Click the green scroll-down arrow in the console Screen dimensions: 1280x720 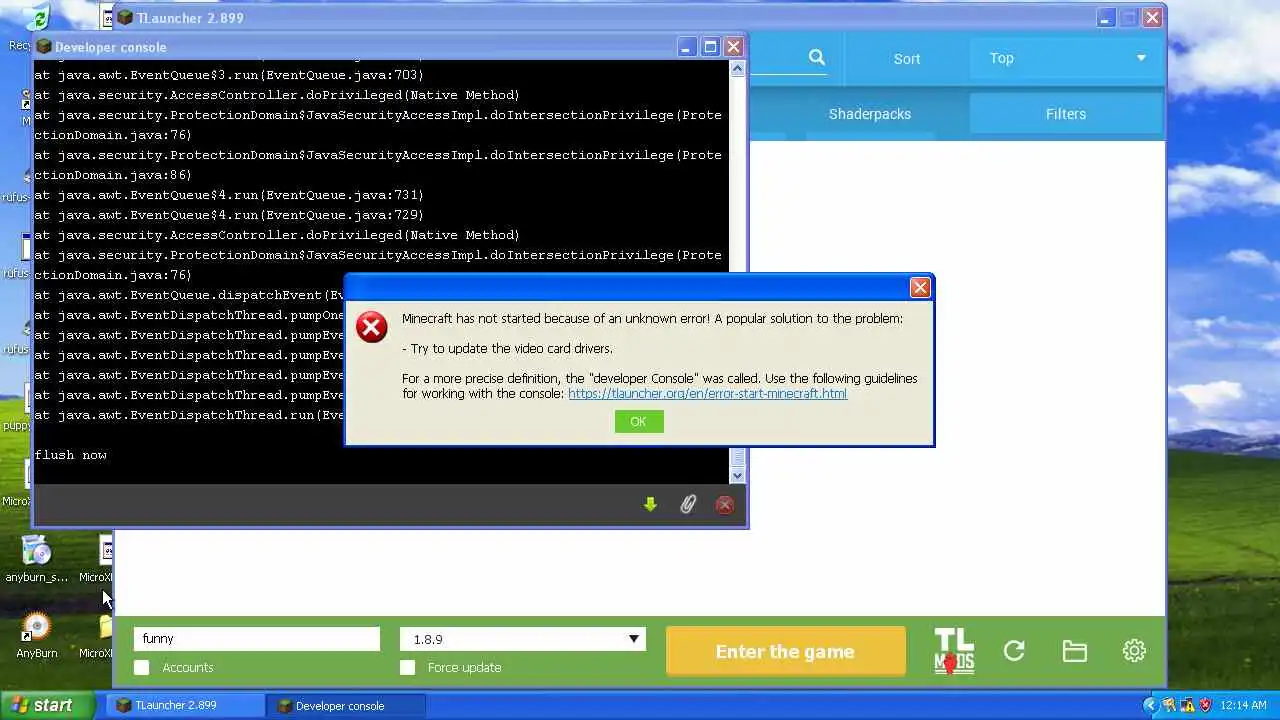point(650,505)
